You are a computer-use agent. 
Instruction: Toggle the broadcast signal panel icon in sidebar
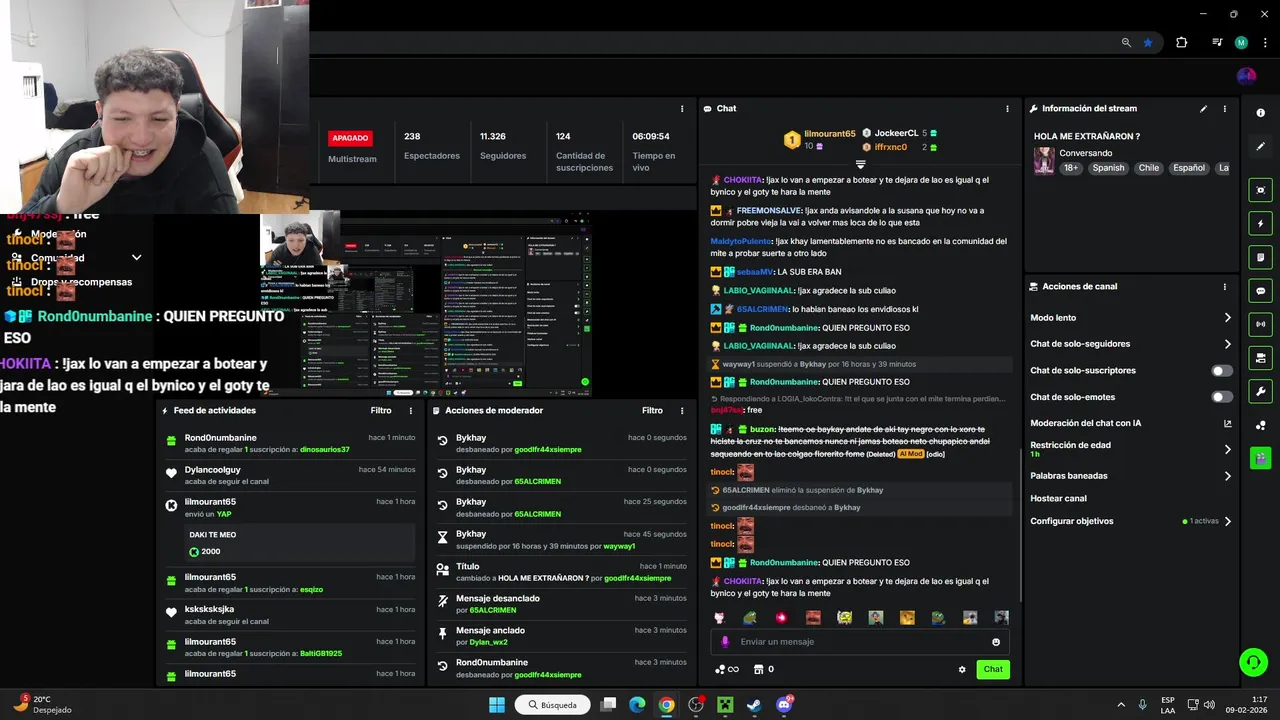pos(1260,324)
